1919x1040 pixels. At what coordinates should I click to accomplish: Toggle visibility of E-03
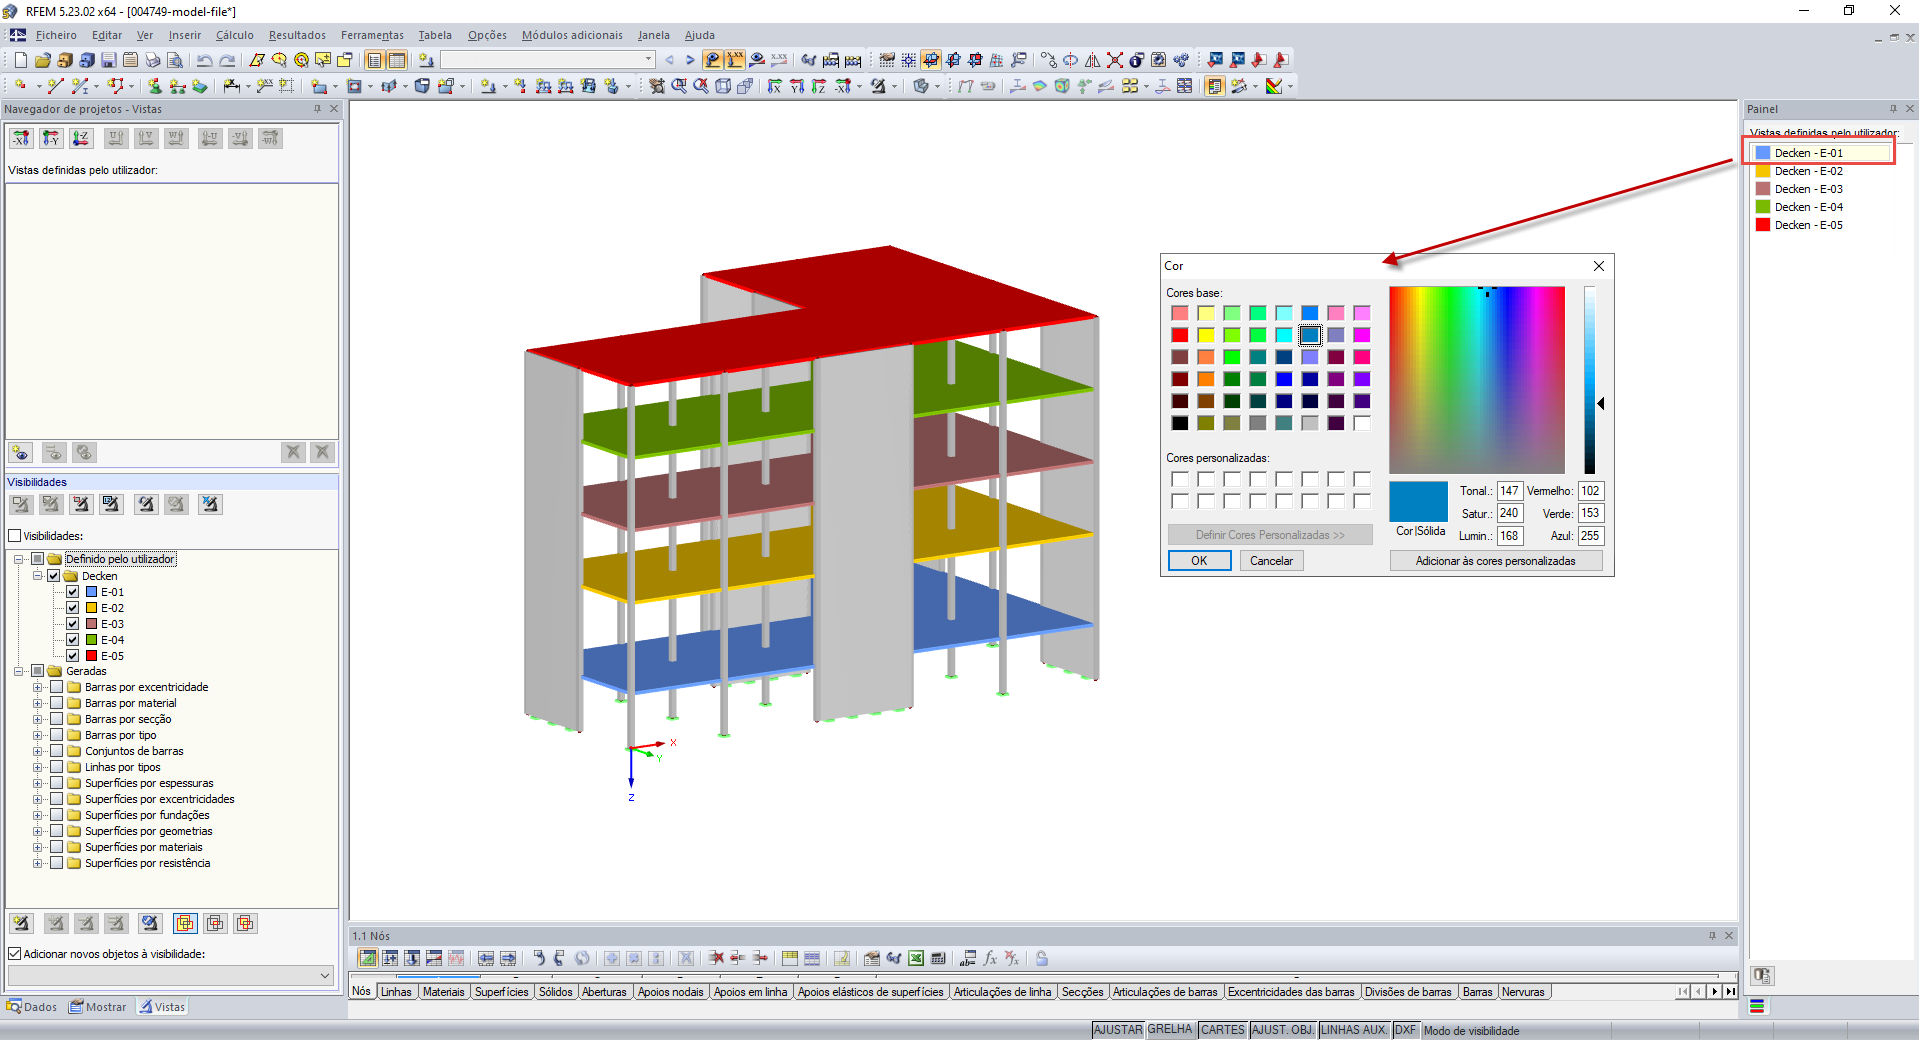[73, 624]
